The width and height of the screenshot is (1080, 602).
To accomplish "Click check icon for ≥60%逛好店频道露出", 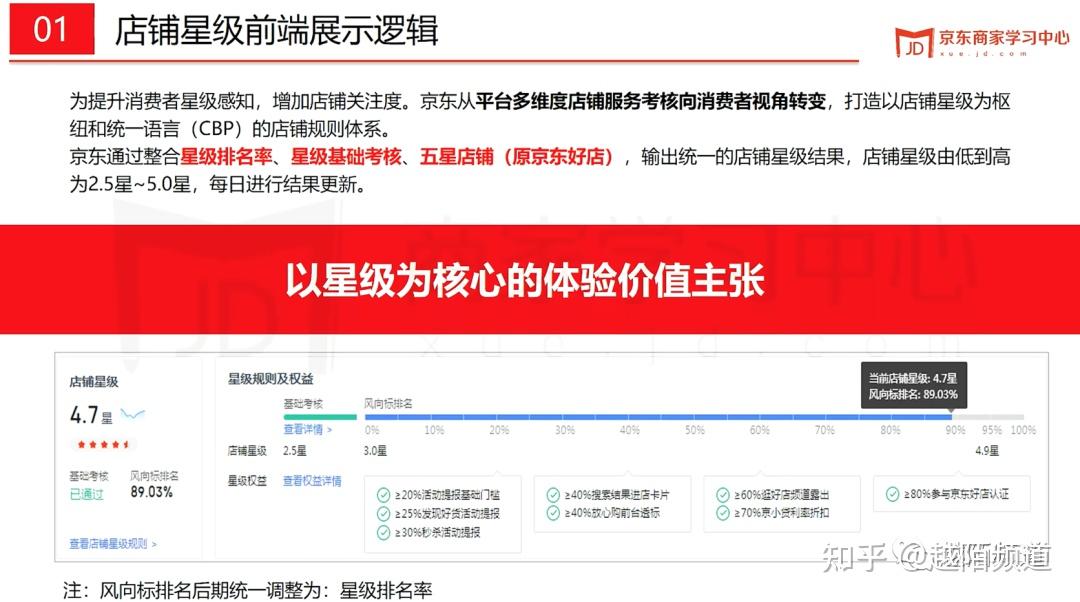I will tap(723, 495).
